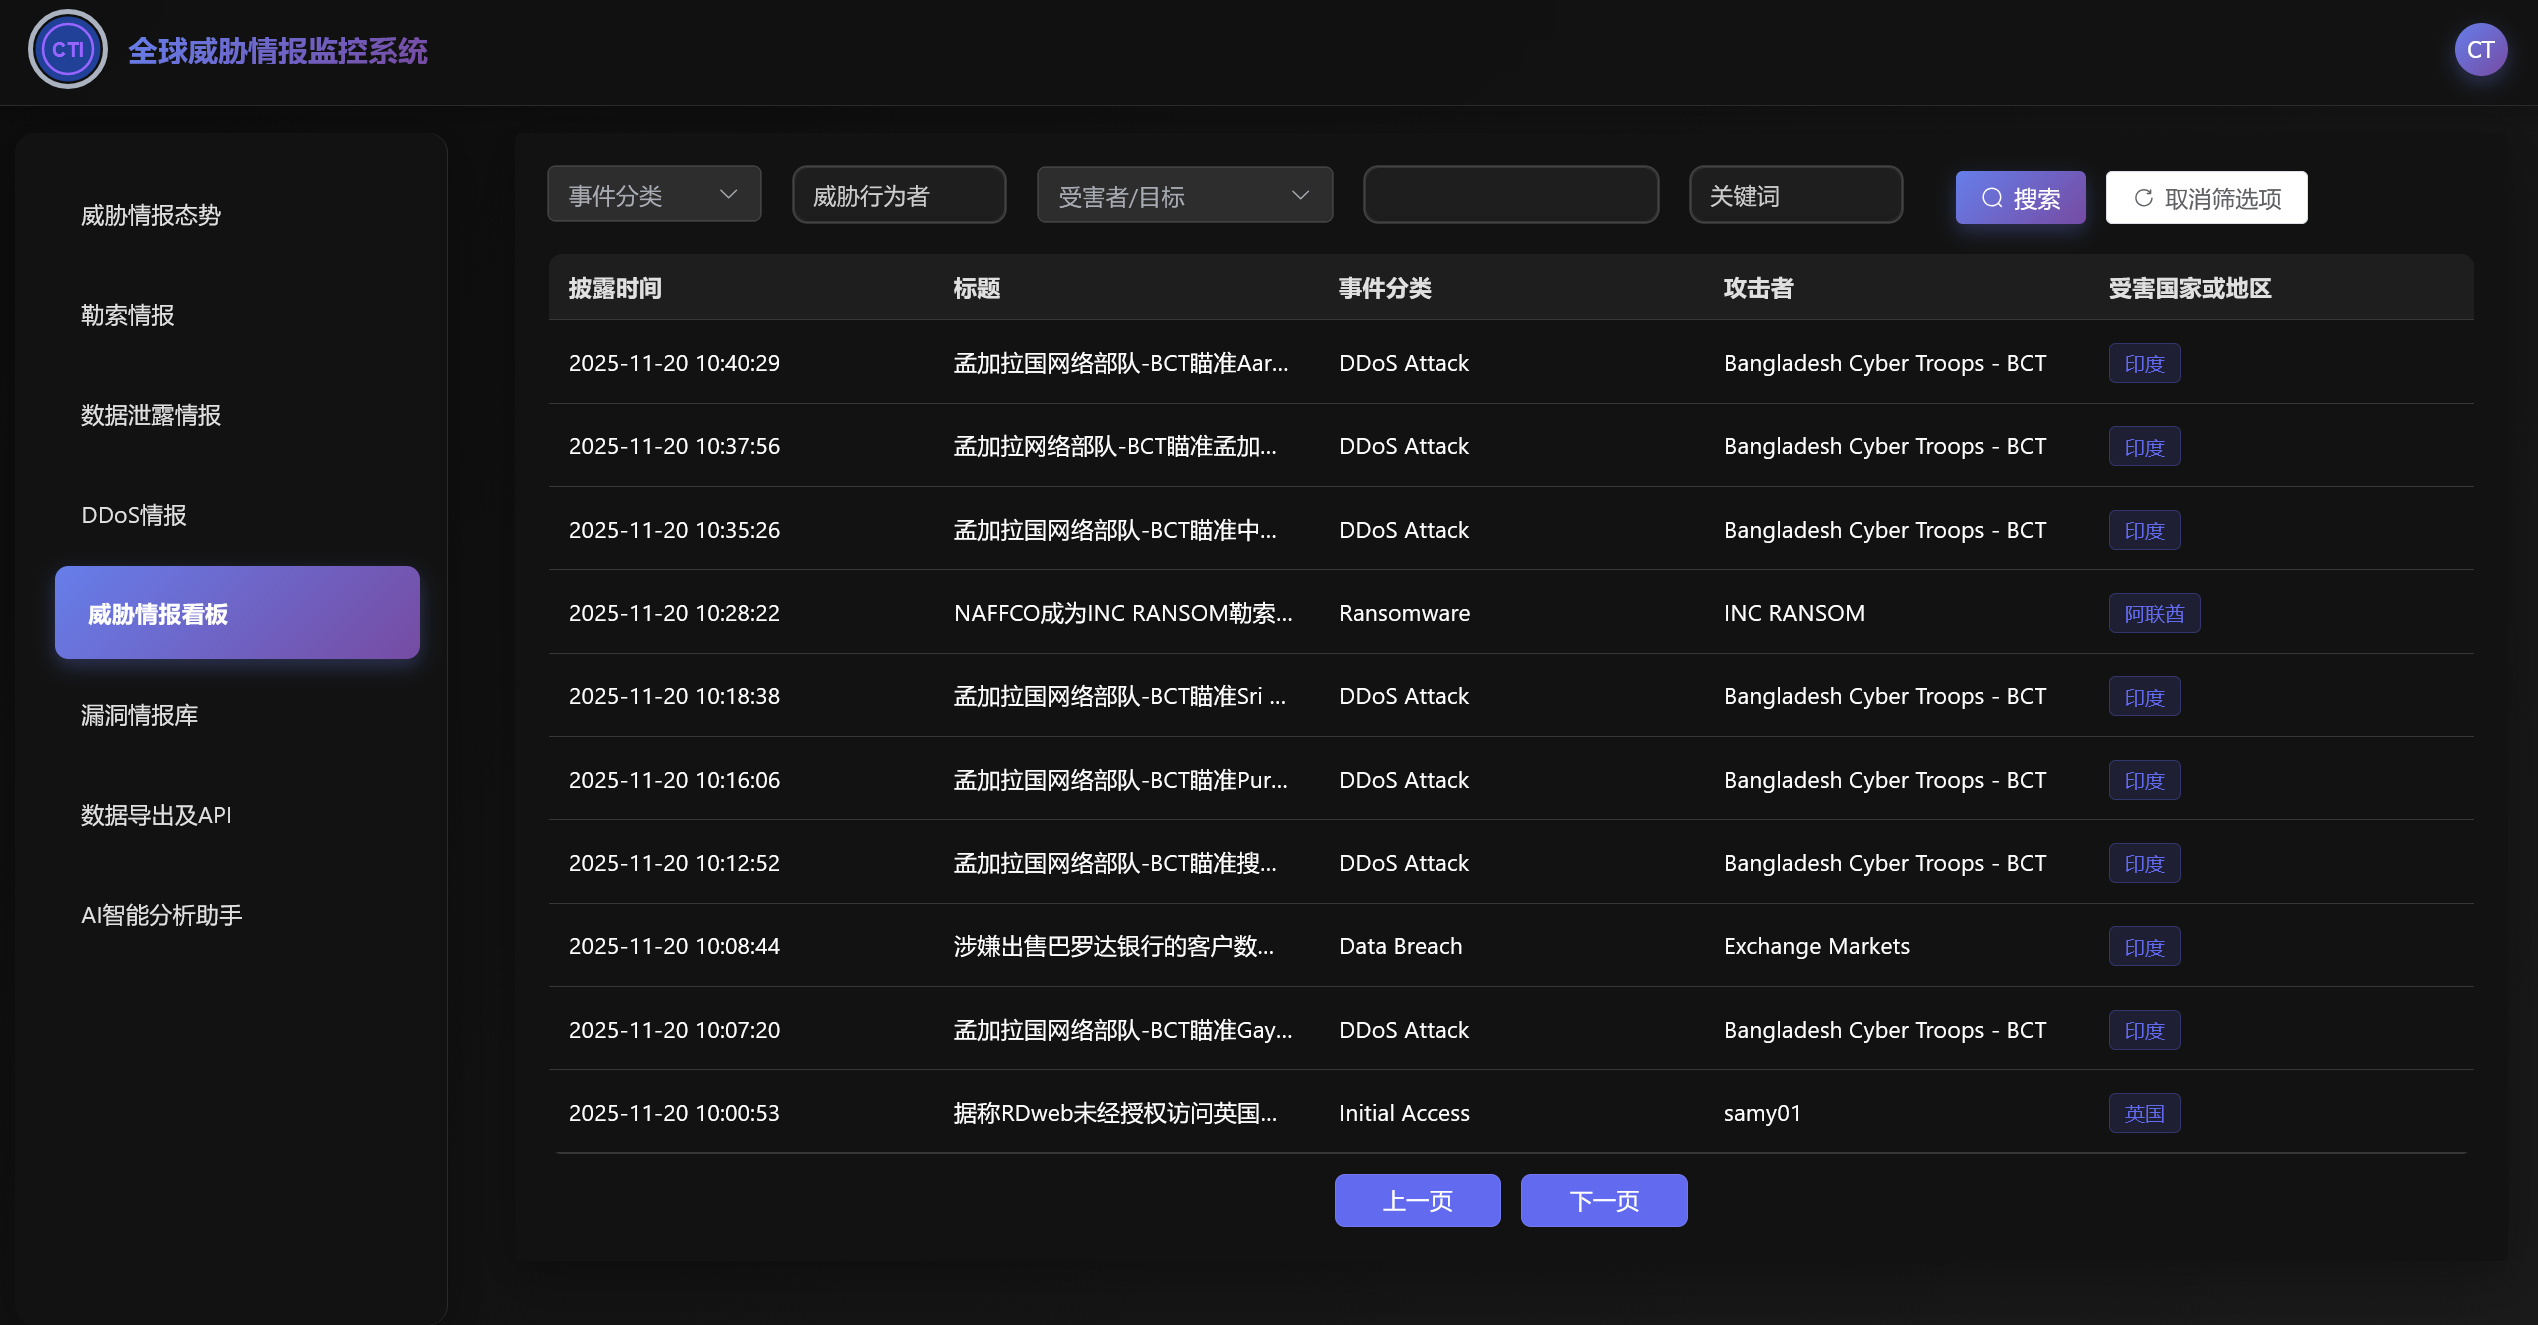Click the refresh icon on 取消筛选项
The image size is (2538, 1325).
[x=2143, y=197]
